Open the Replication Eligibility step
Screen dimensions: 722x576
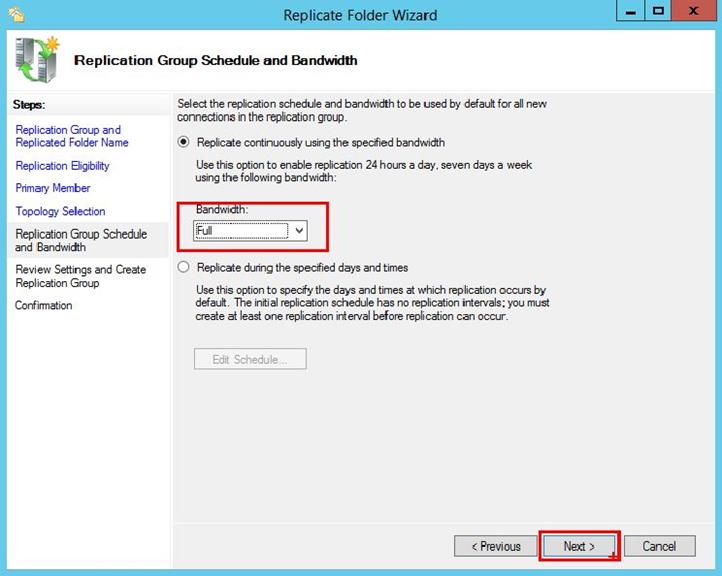pyautogui.click(x=62, y=166)
